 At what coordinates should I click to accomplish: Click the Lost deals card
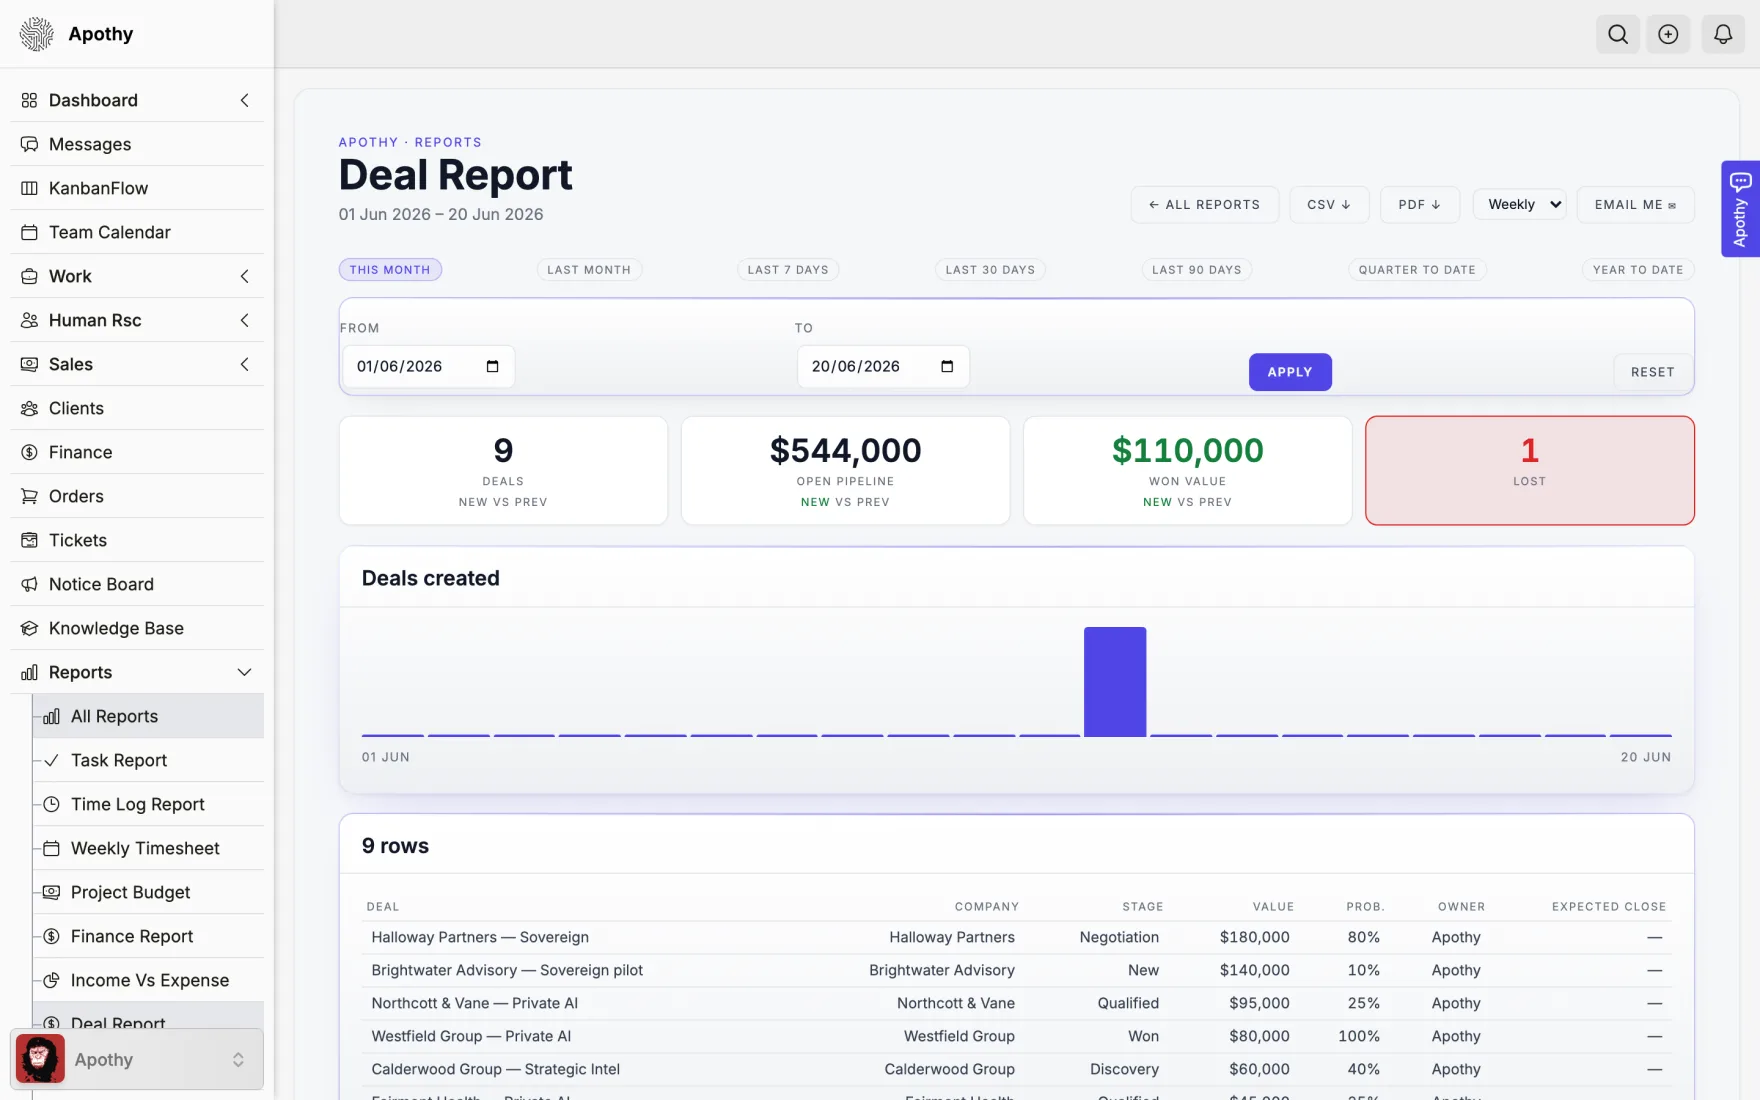(x=1529, y=470)
